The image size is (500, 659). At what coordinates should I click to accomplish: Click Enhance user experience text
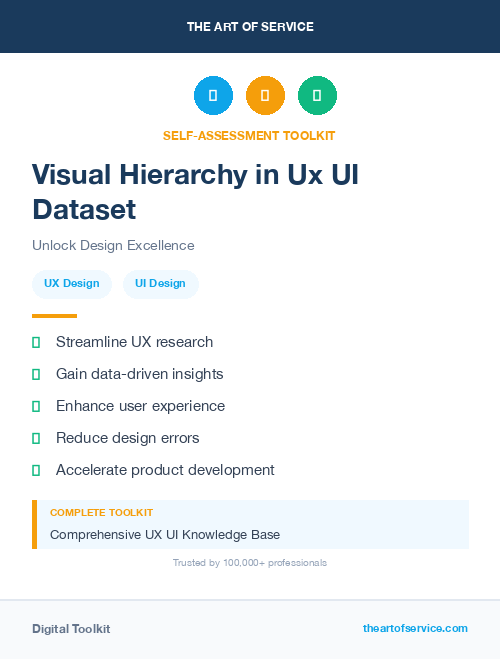pyautogui.click(x=140, y=406)
